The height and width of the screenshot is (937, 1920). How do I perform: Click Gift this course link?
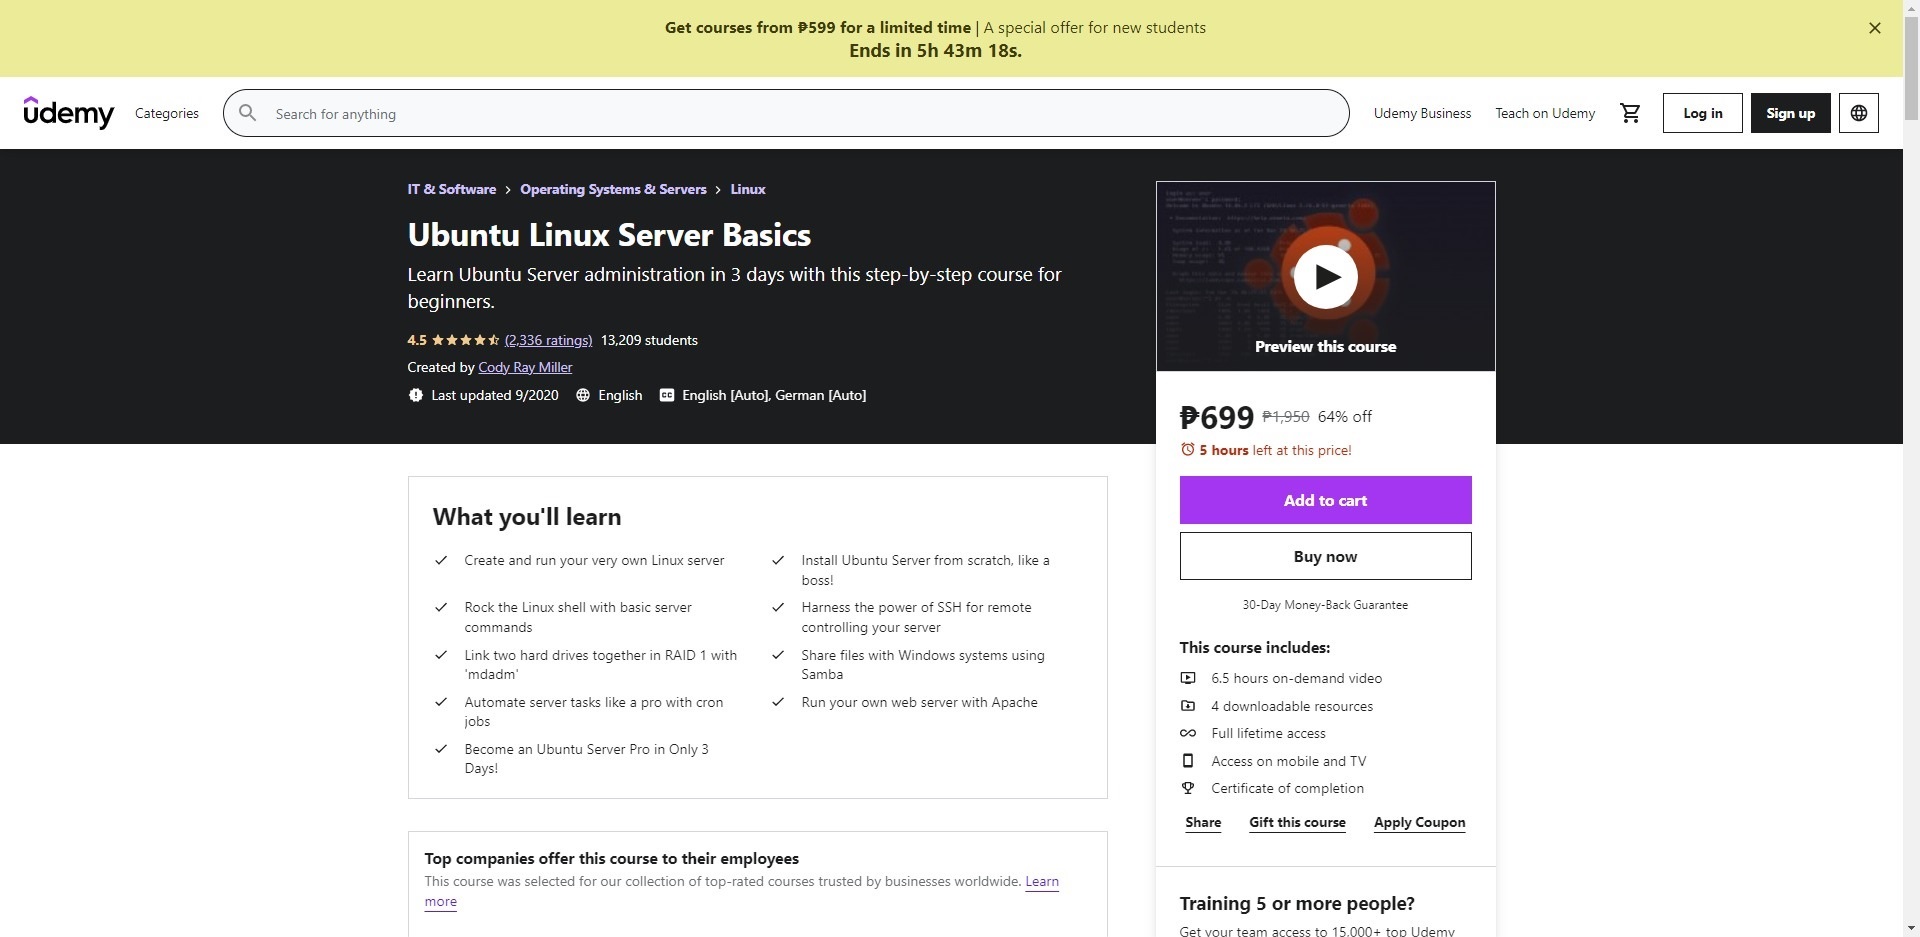[1297, 822]
